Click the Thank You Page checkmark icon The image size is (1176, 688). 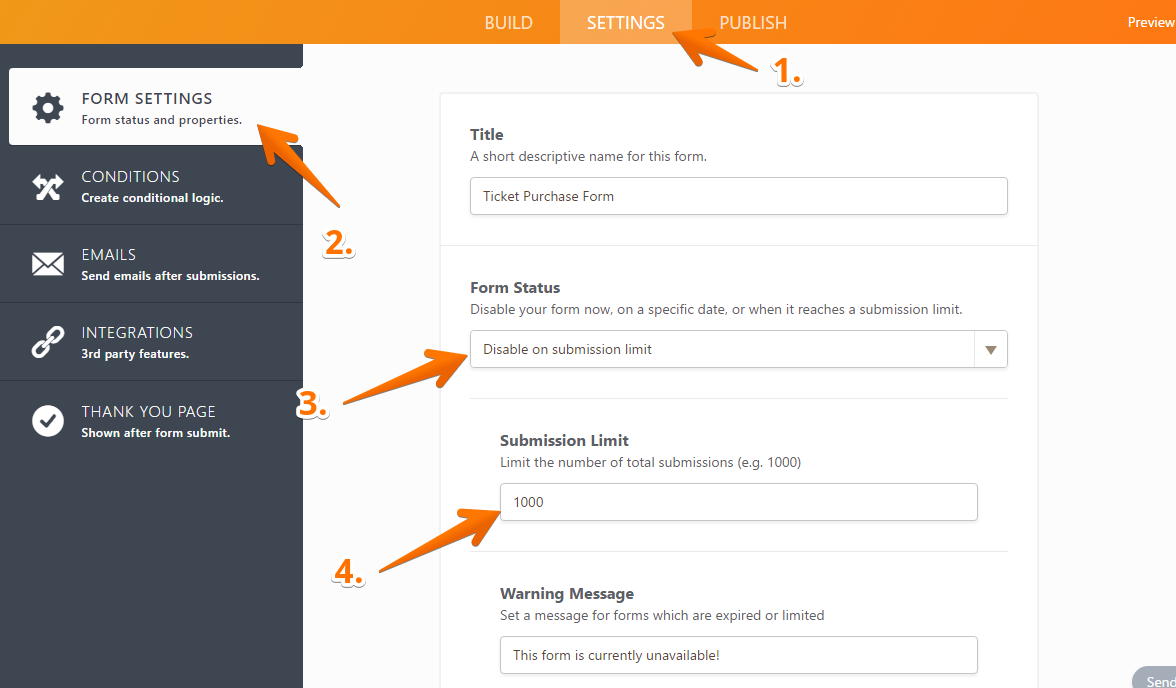click(x=48, y=421)
